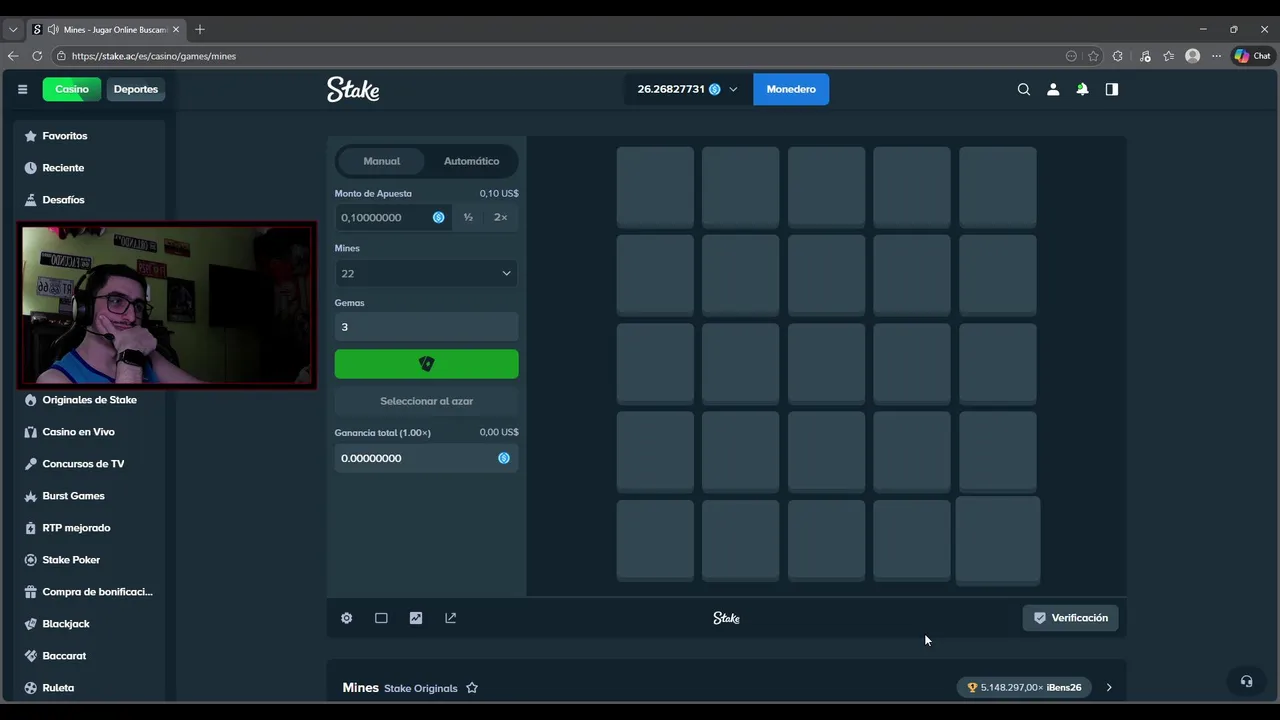Open the browser profile avatar
Screen dimensions: 1280x720
tap(1192, 56)
